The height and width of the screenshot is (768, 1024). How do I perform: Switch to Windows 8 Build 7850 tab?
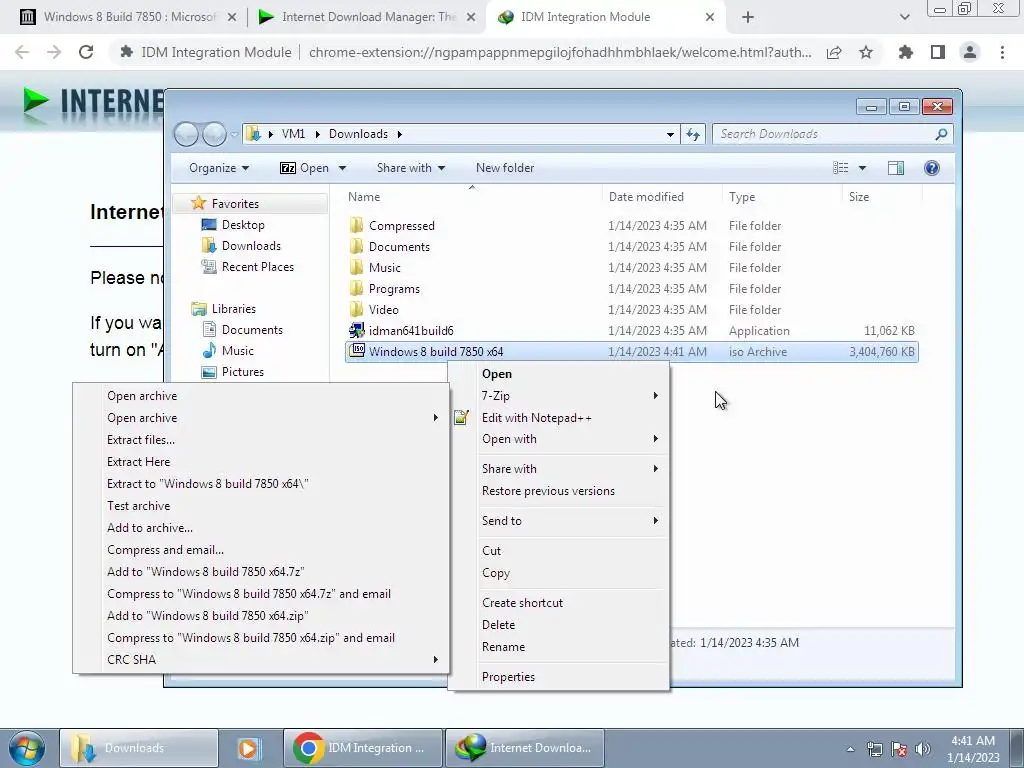(x=128, y=17)
